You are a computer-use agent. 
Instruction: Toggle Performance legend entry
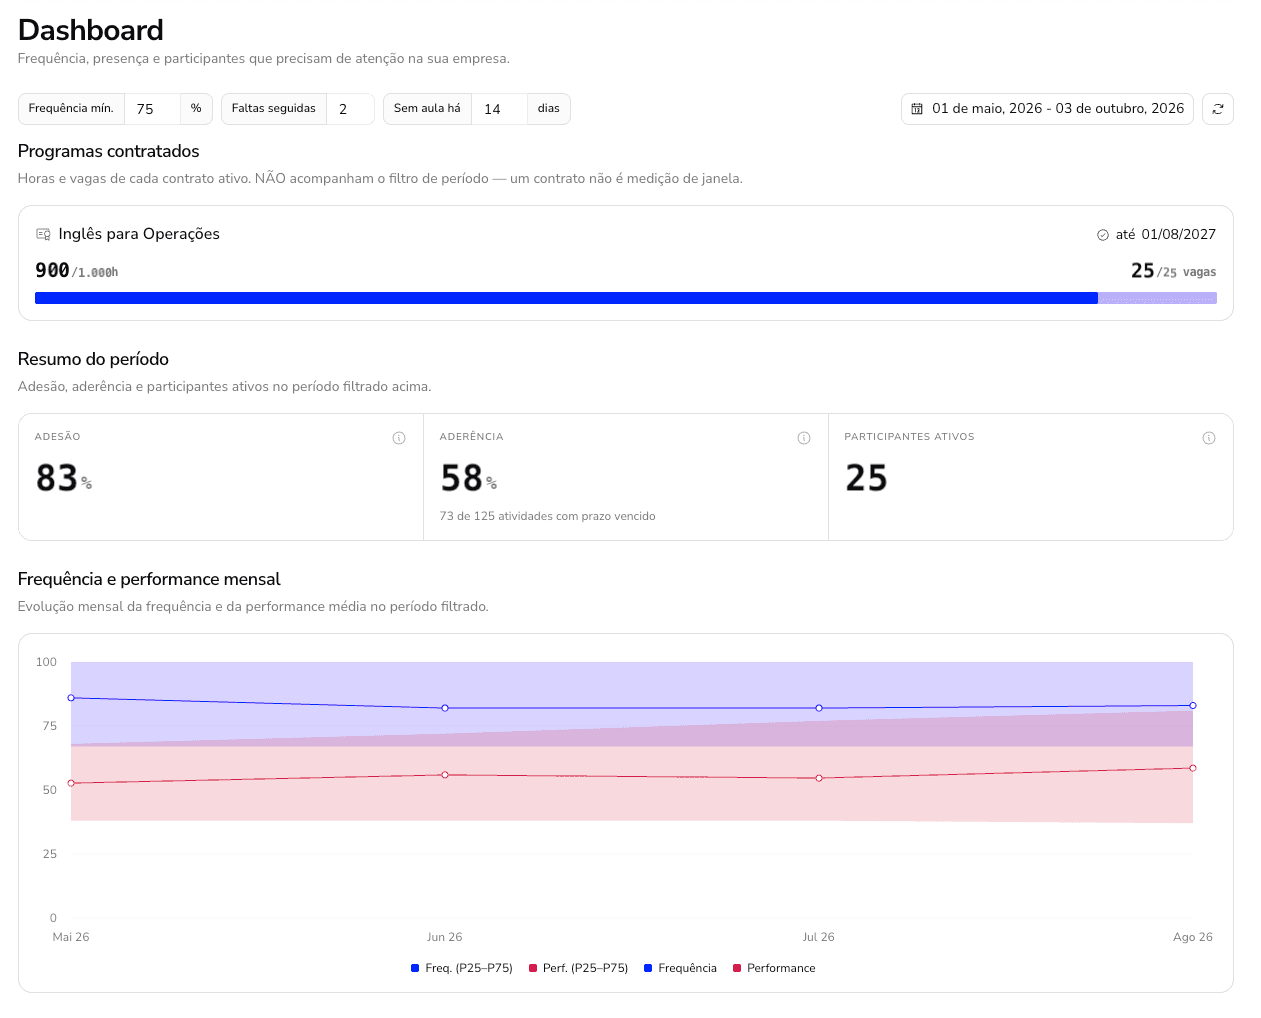click(774, 968)
